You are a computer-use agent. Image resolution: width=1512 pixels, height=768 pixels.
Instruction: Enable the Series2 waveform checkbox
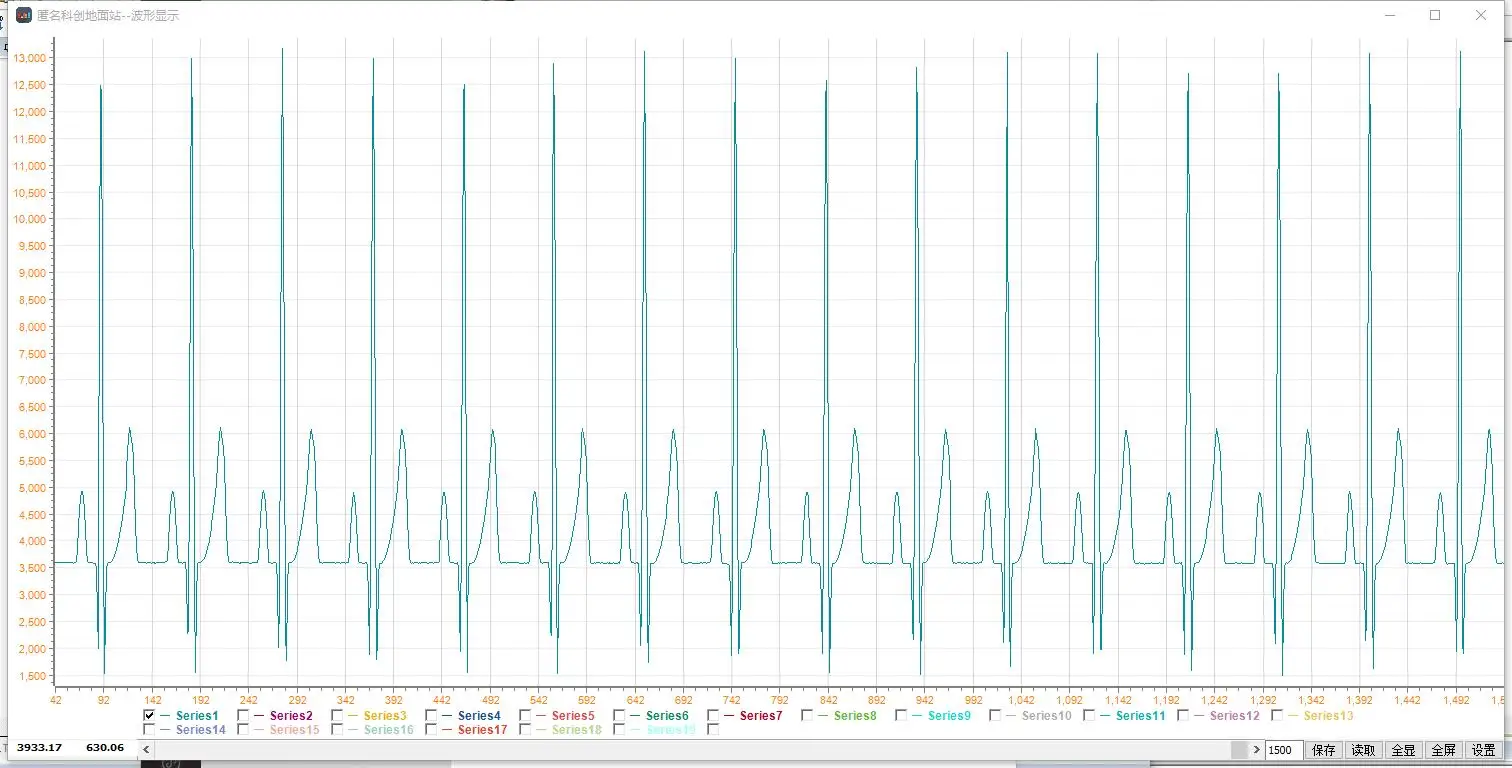243,715
